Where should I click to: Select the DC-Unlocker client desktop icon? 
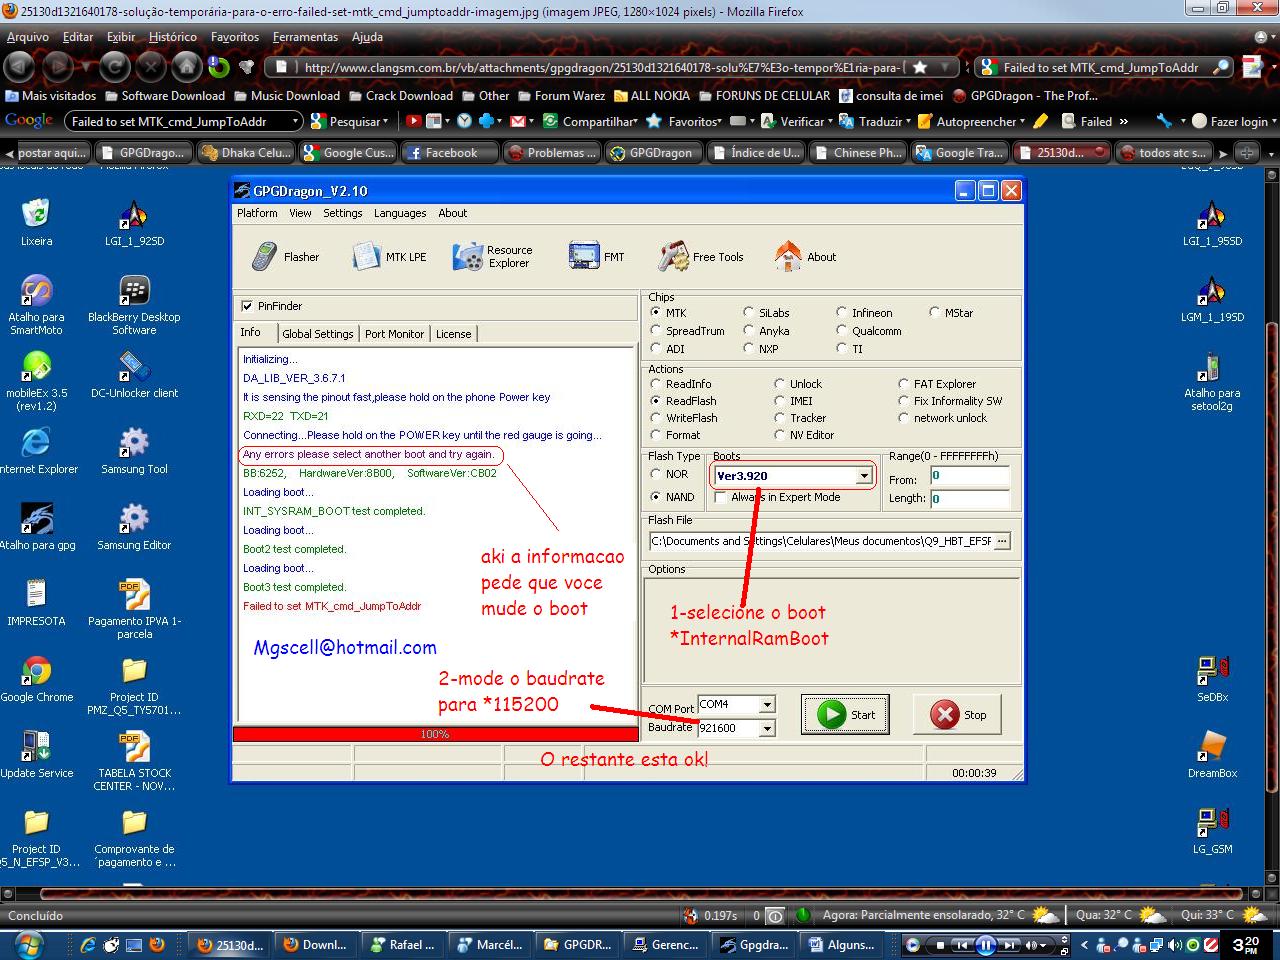click(134, 375)
